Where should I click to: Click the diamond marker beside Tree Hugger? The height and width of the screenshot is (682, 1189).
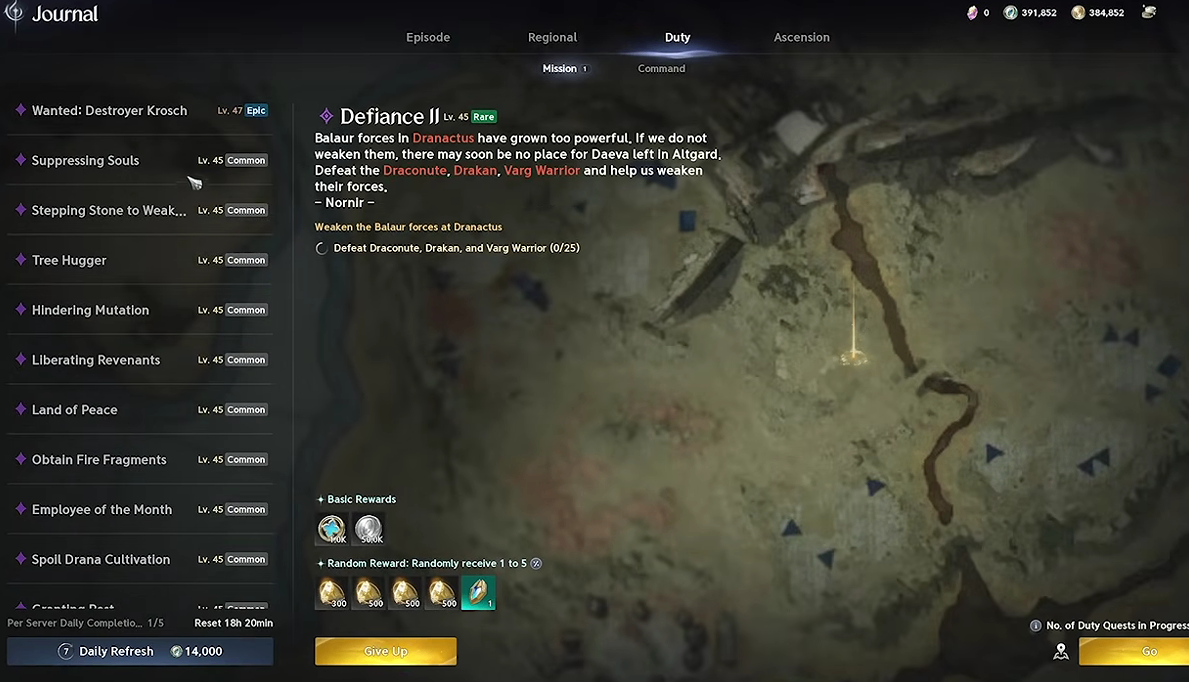coord(20,259)
